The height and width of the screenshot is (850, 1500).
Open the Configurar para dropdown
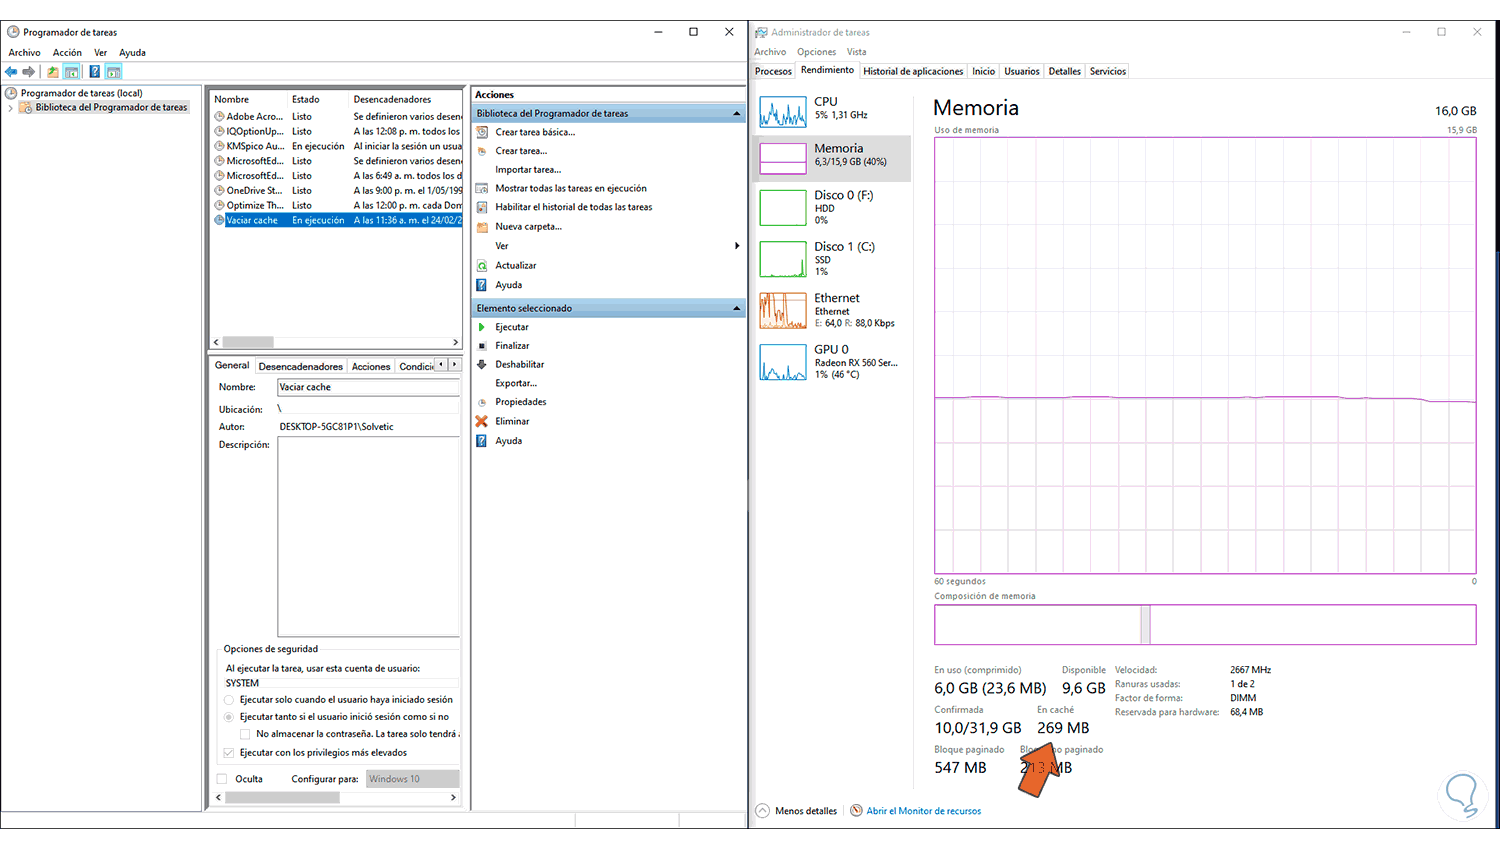[413, 779]
